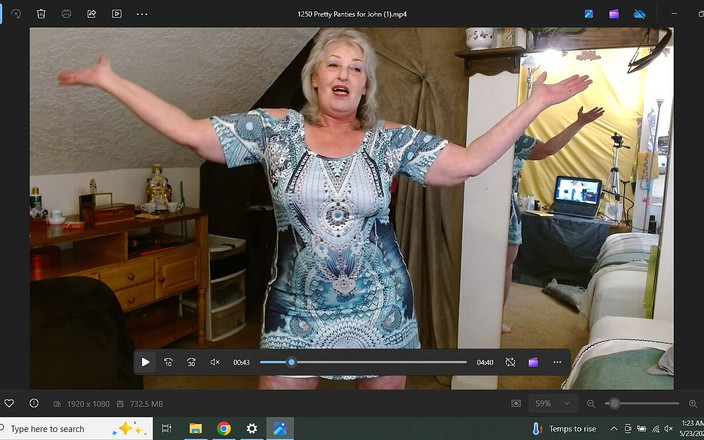Skip forward 30 seconds

[191, 362]
